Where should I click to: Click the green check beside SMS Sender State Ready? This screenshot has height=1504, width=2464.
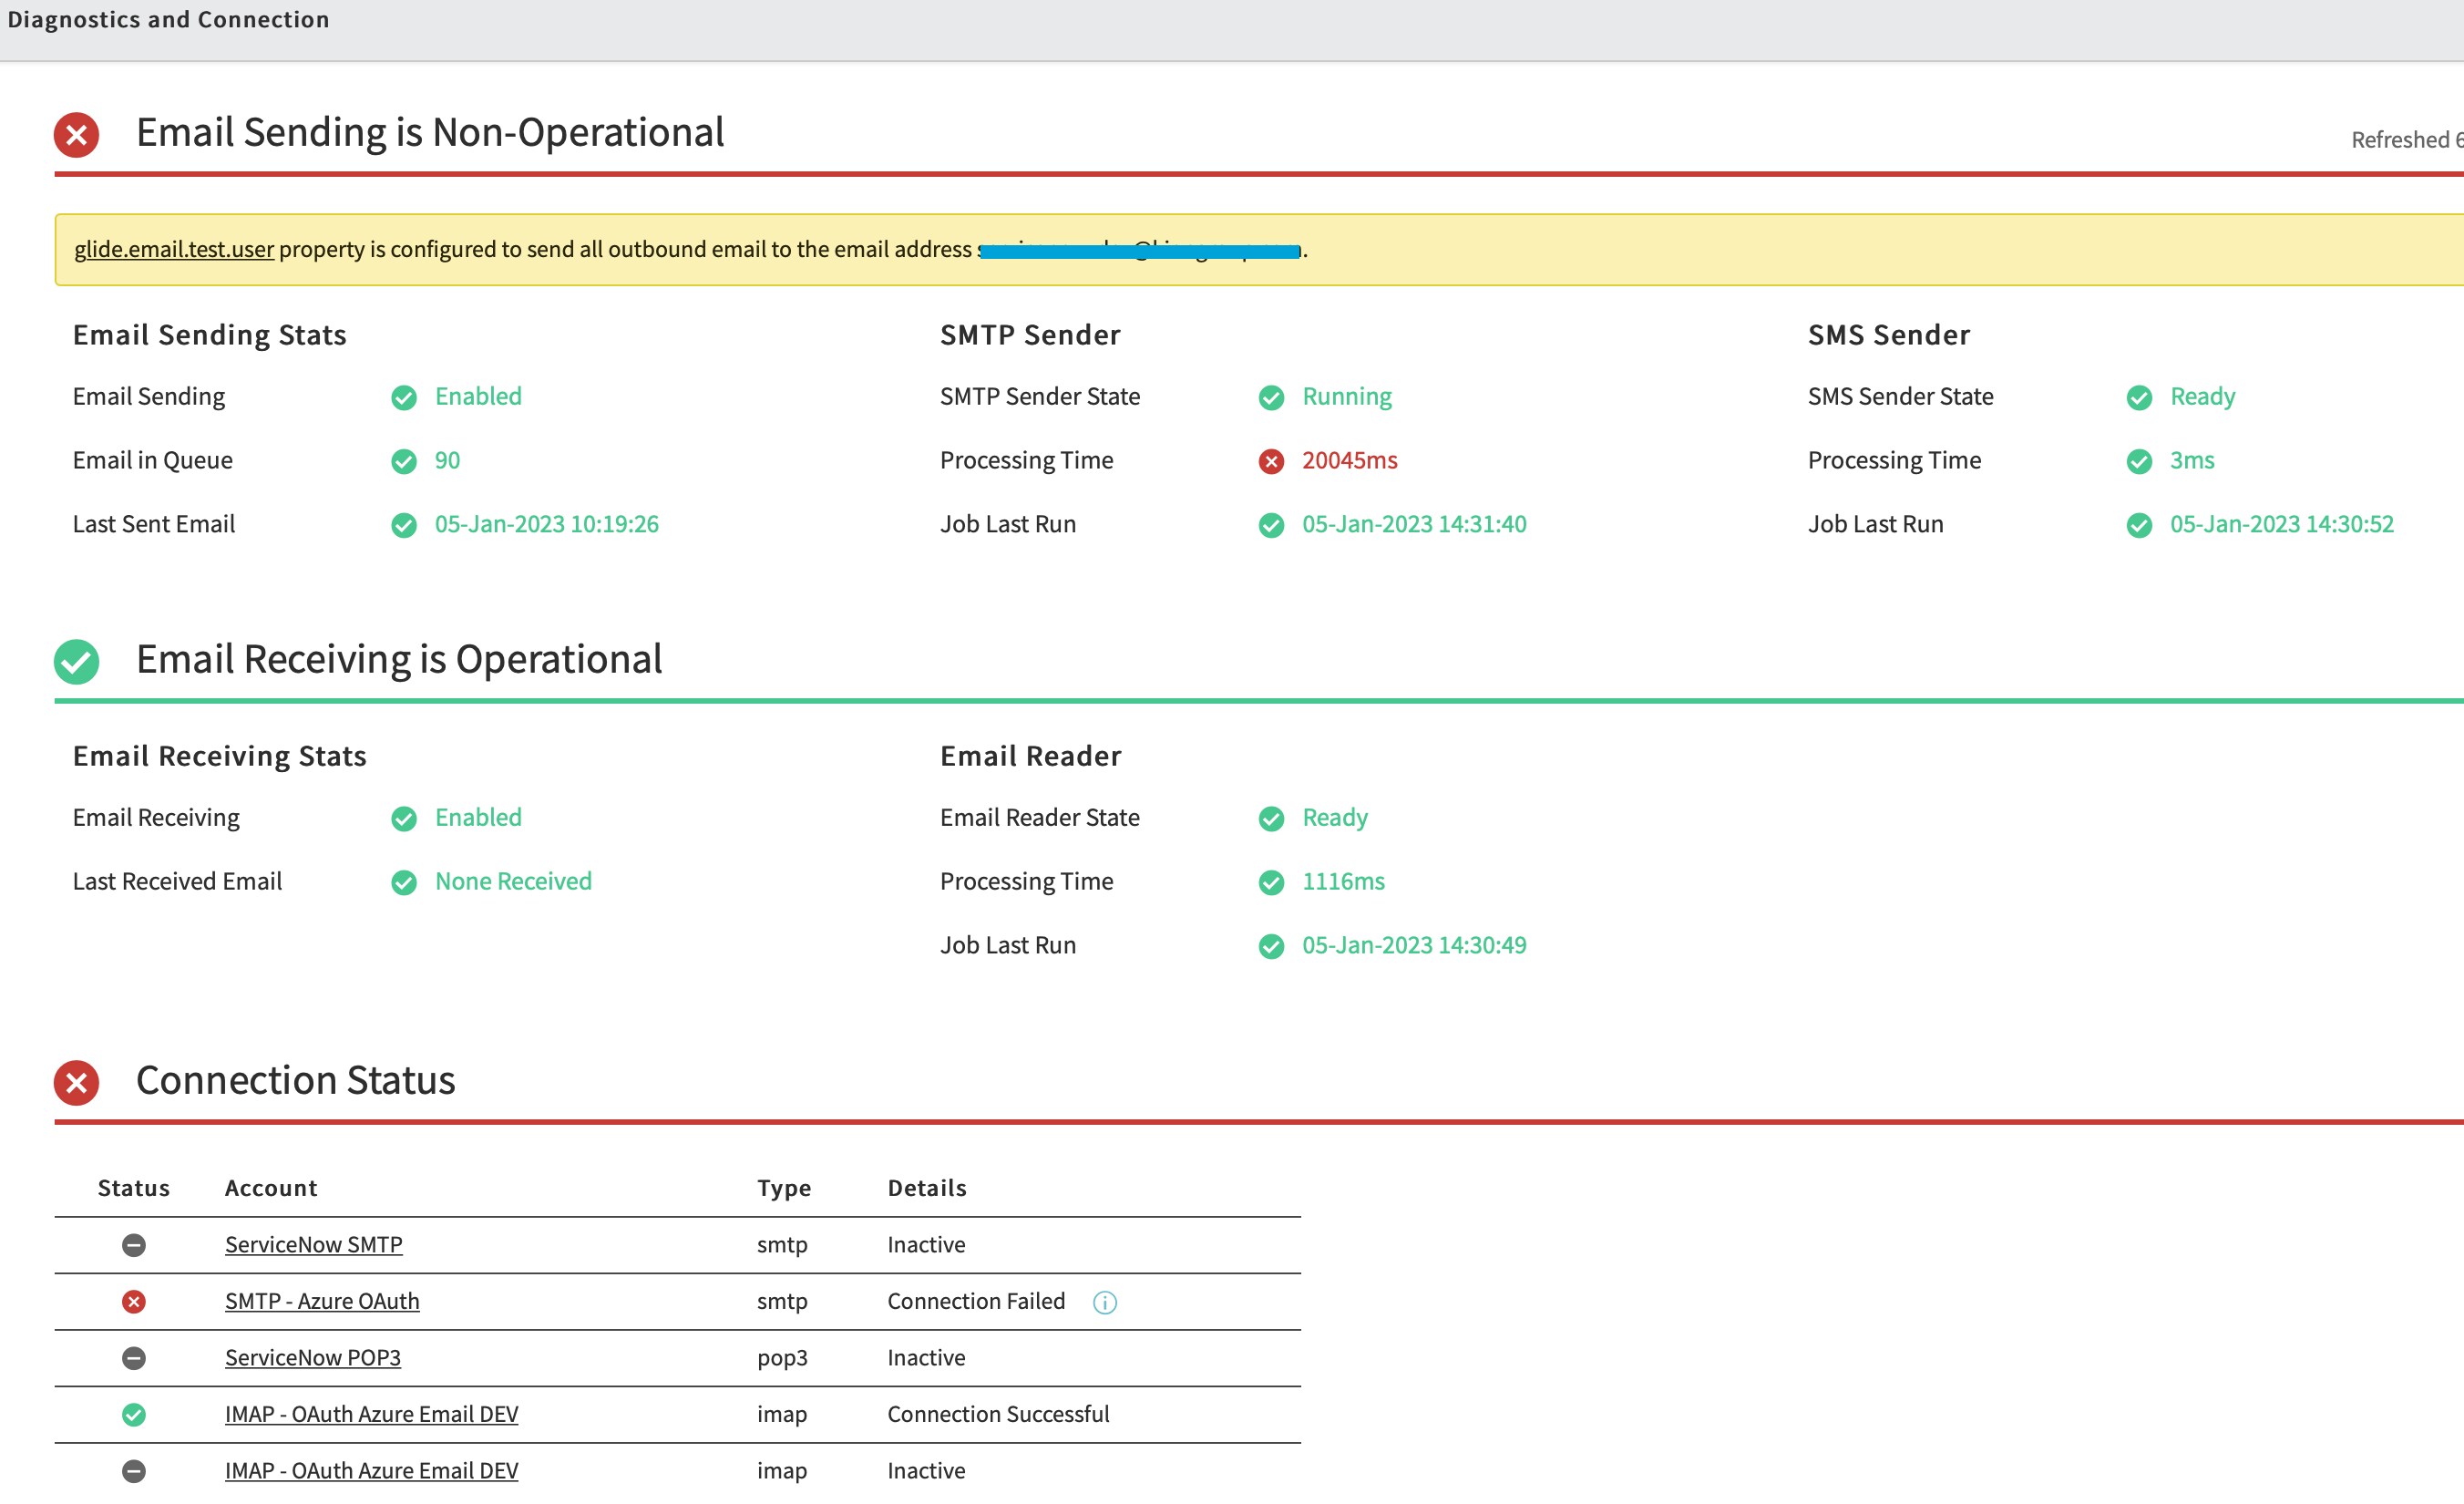[2139, 397]
